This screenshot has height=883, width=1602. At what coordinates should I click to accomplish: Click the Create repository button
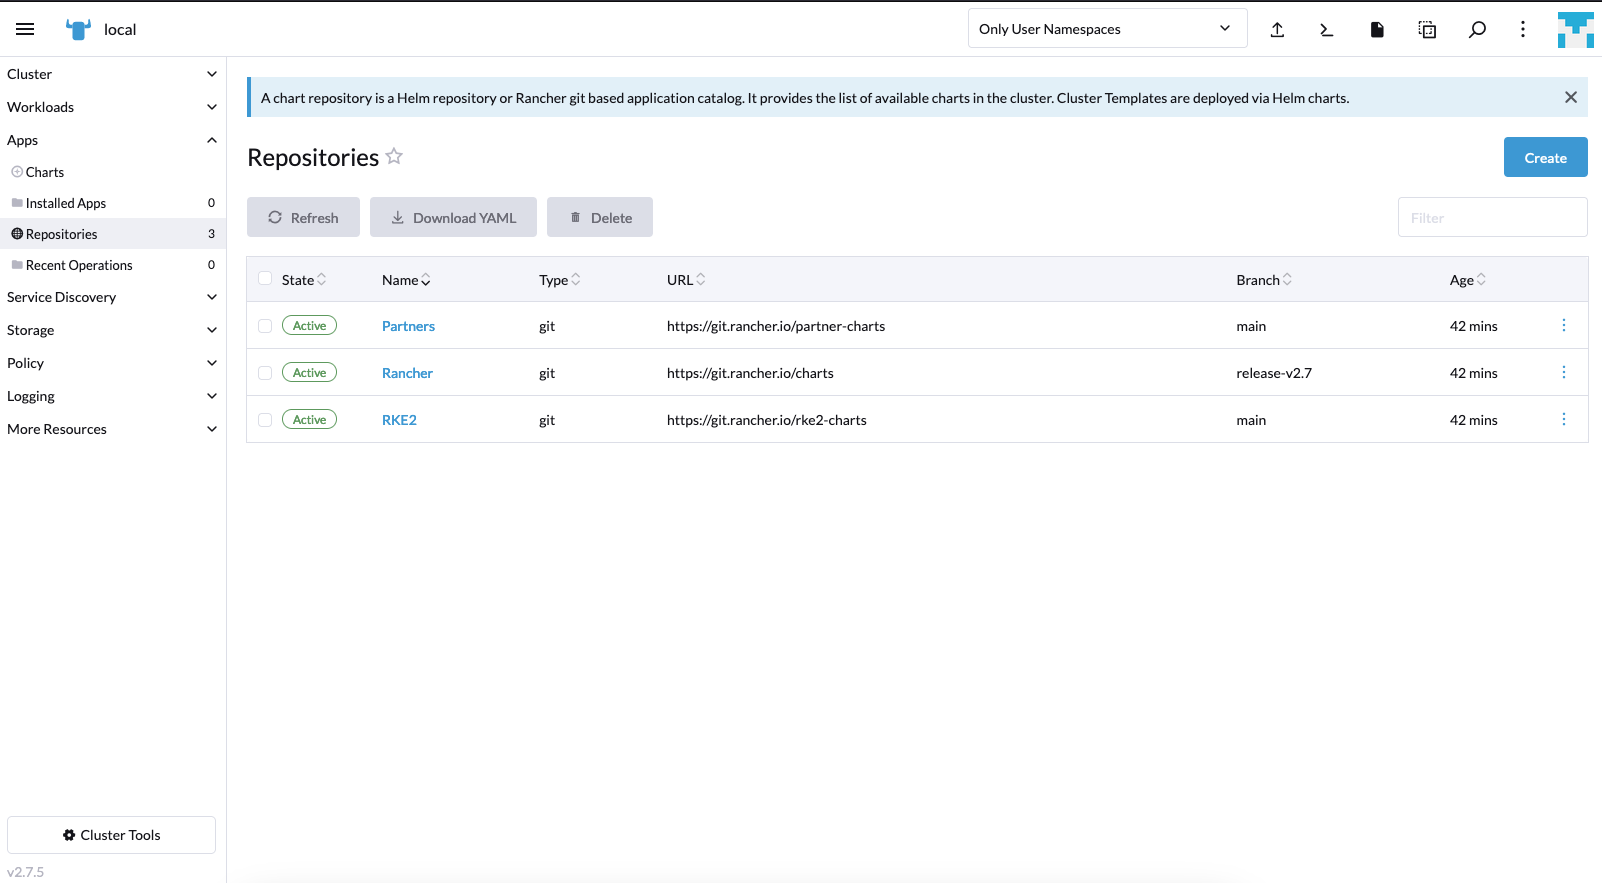click(x=1545, y=157)
